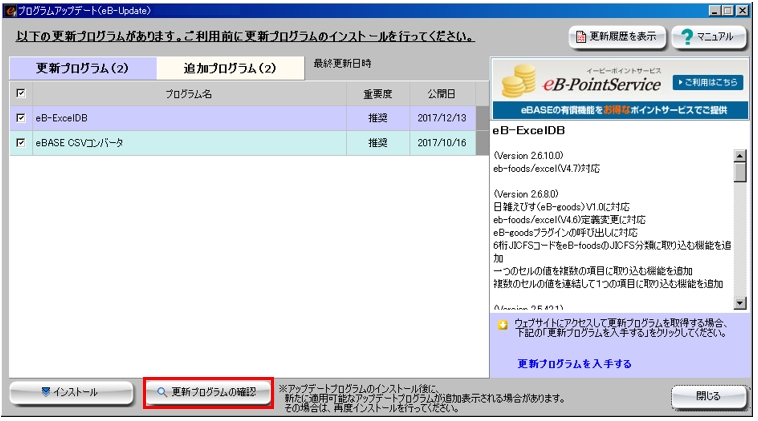This screenshot has width=758, height=421.
Task: Maximize the eB-Update window
Action: 728,10
